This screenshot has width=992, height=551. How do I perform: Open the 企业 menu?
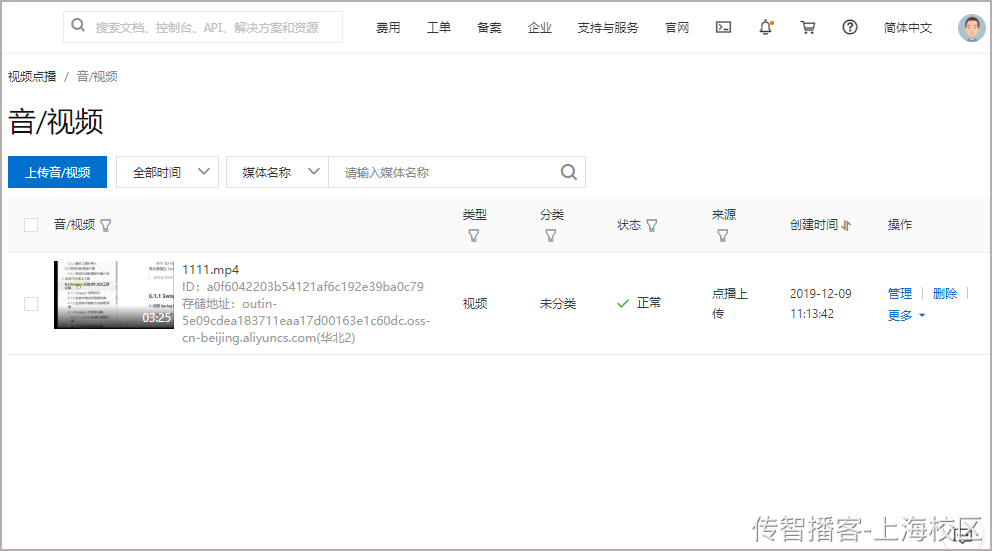[540, 28]
